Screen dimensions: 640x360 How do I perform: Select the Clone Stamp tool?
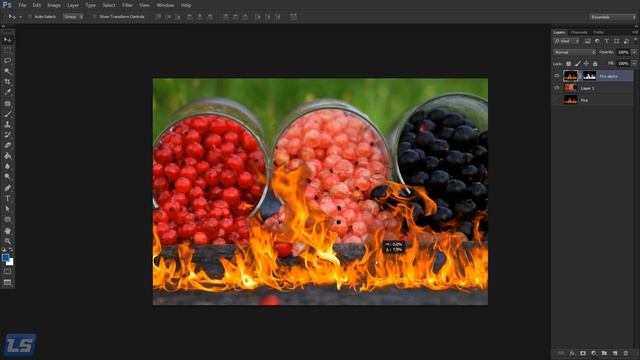7,124
